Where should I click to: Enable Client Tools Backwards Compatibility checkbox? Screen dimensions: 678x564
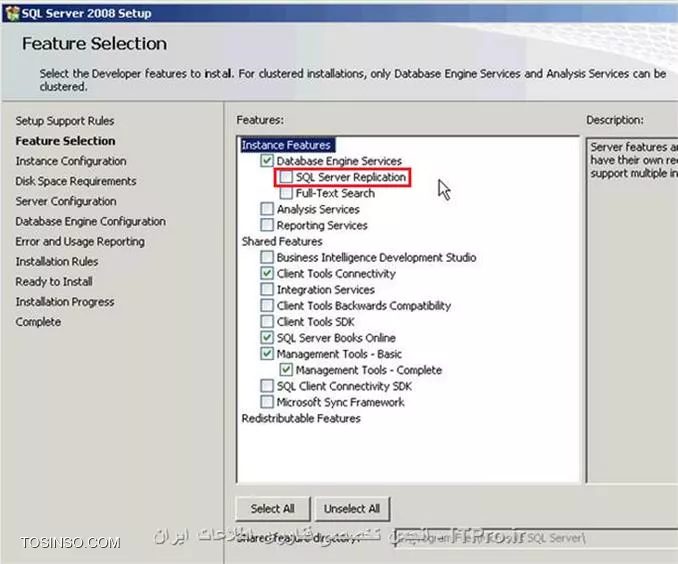click(267, 305)
